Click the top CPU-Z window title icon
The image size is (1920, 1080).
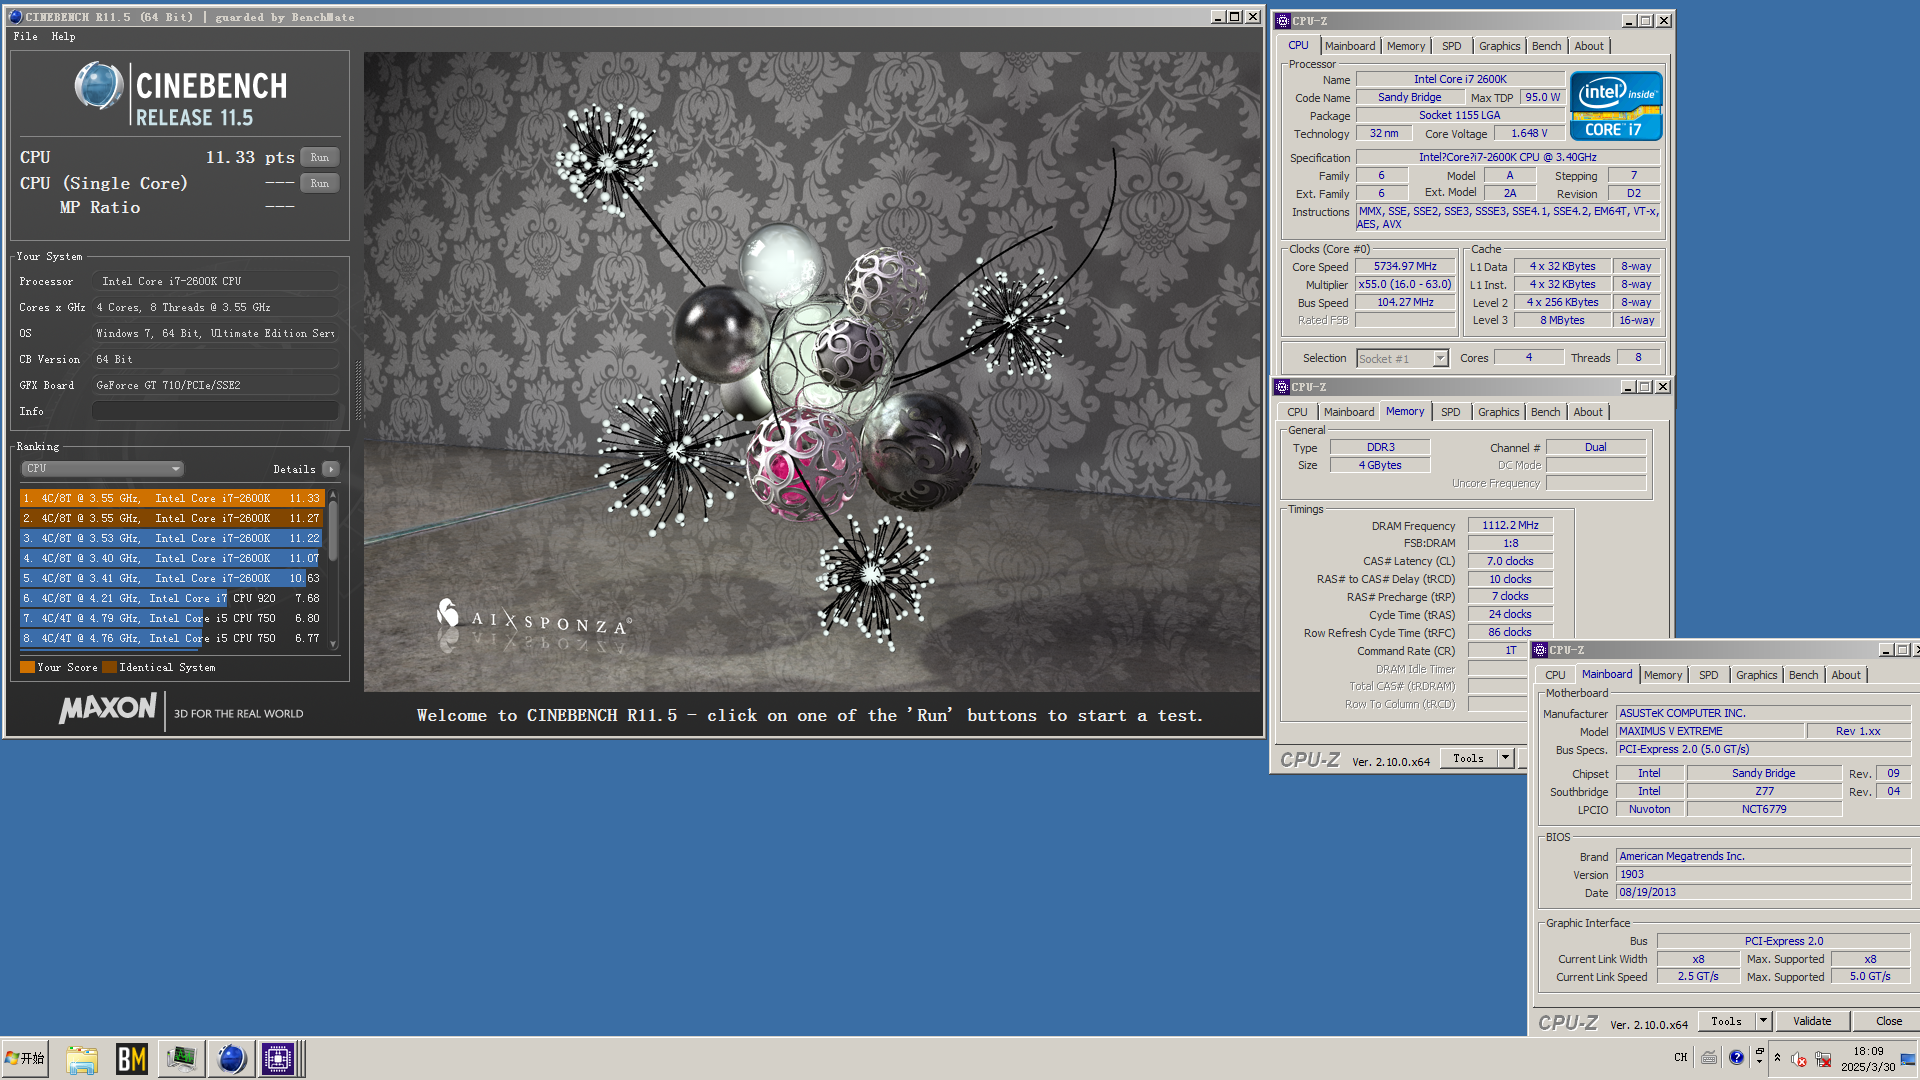[x=1283, y=20]
